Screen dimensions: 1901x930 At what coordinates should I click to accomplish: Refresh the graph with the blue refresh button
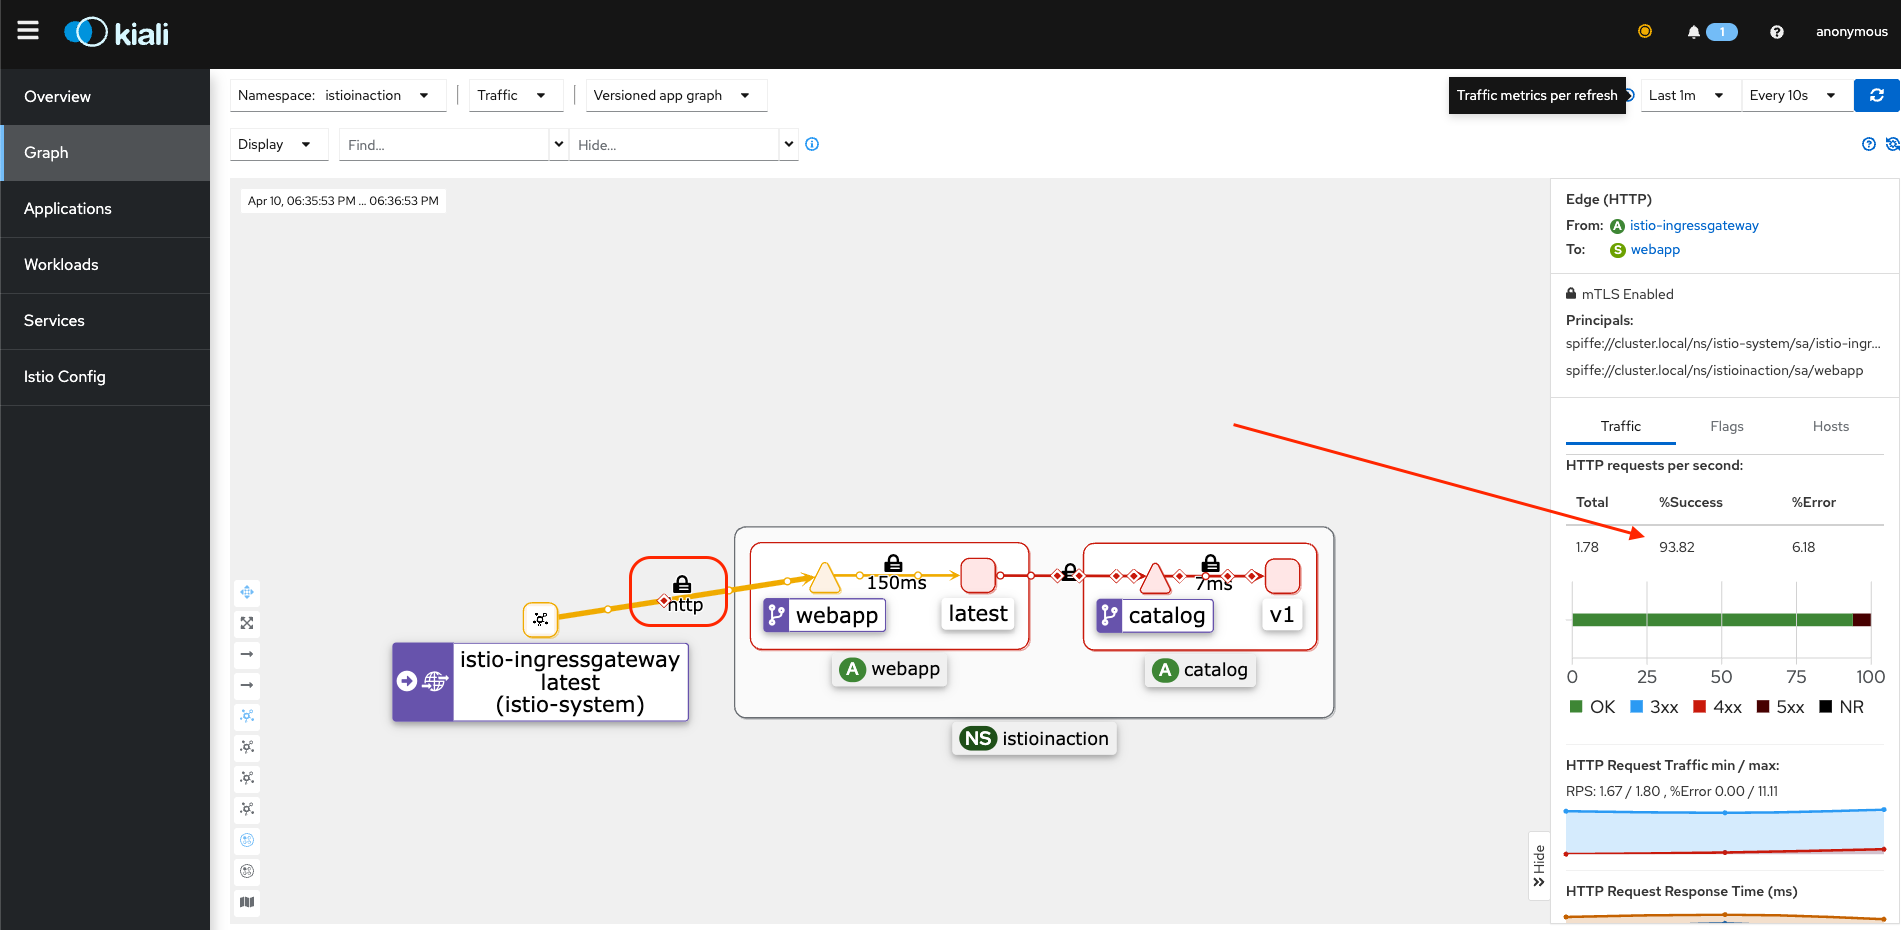point(1876,95)
